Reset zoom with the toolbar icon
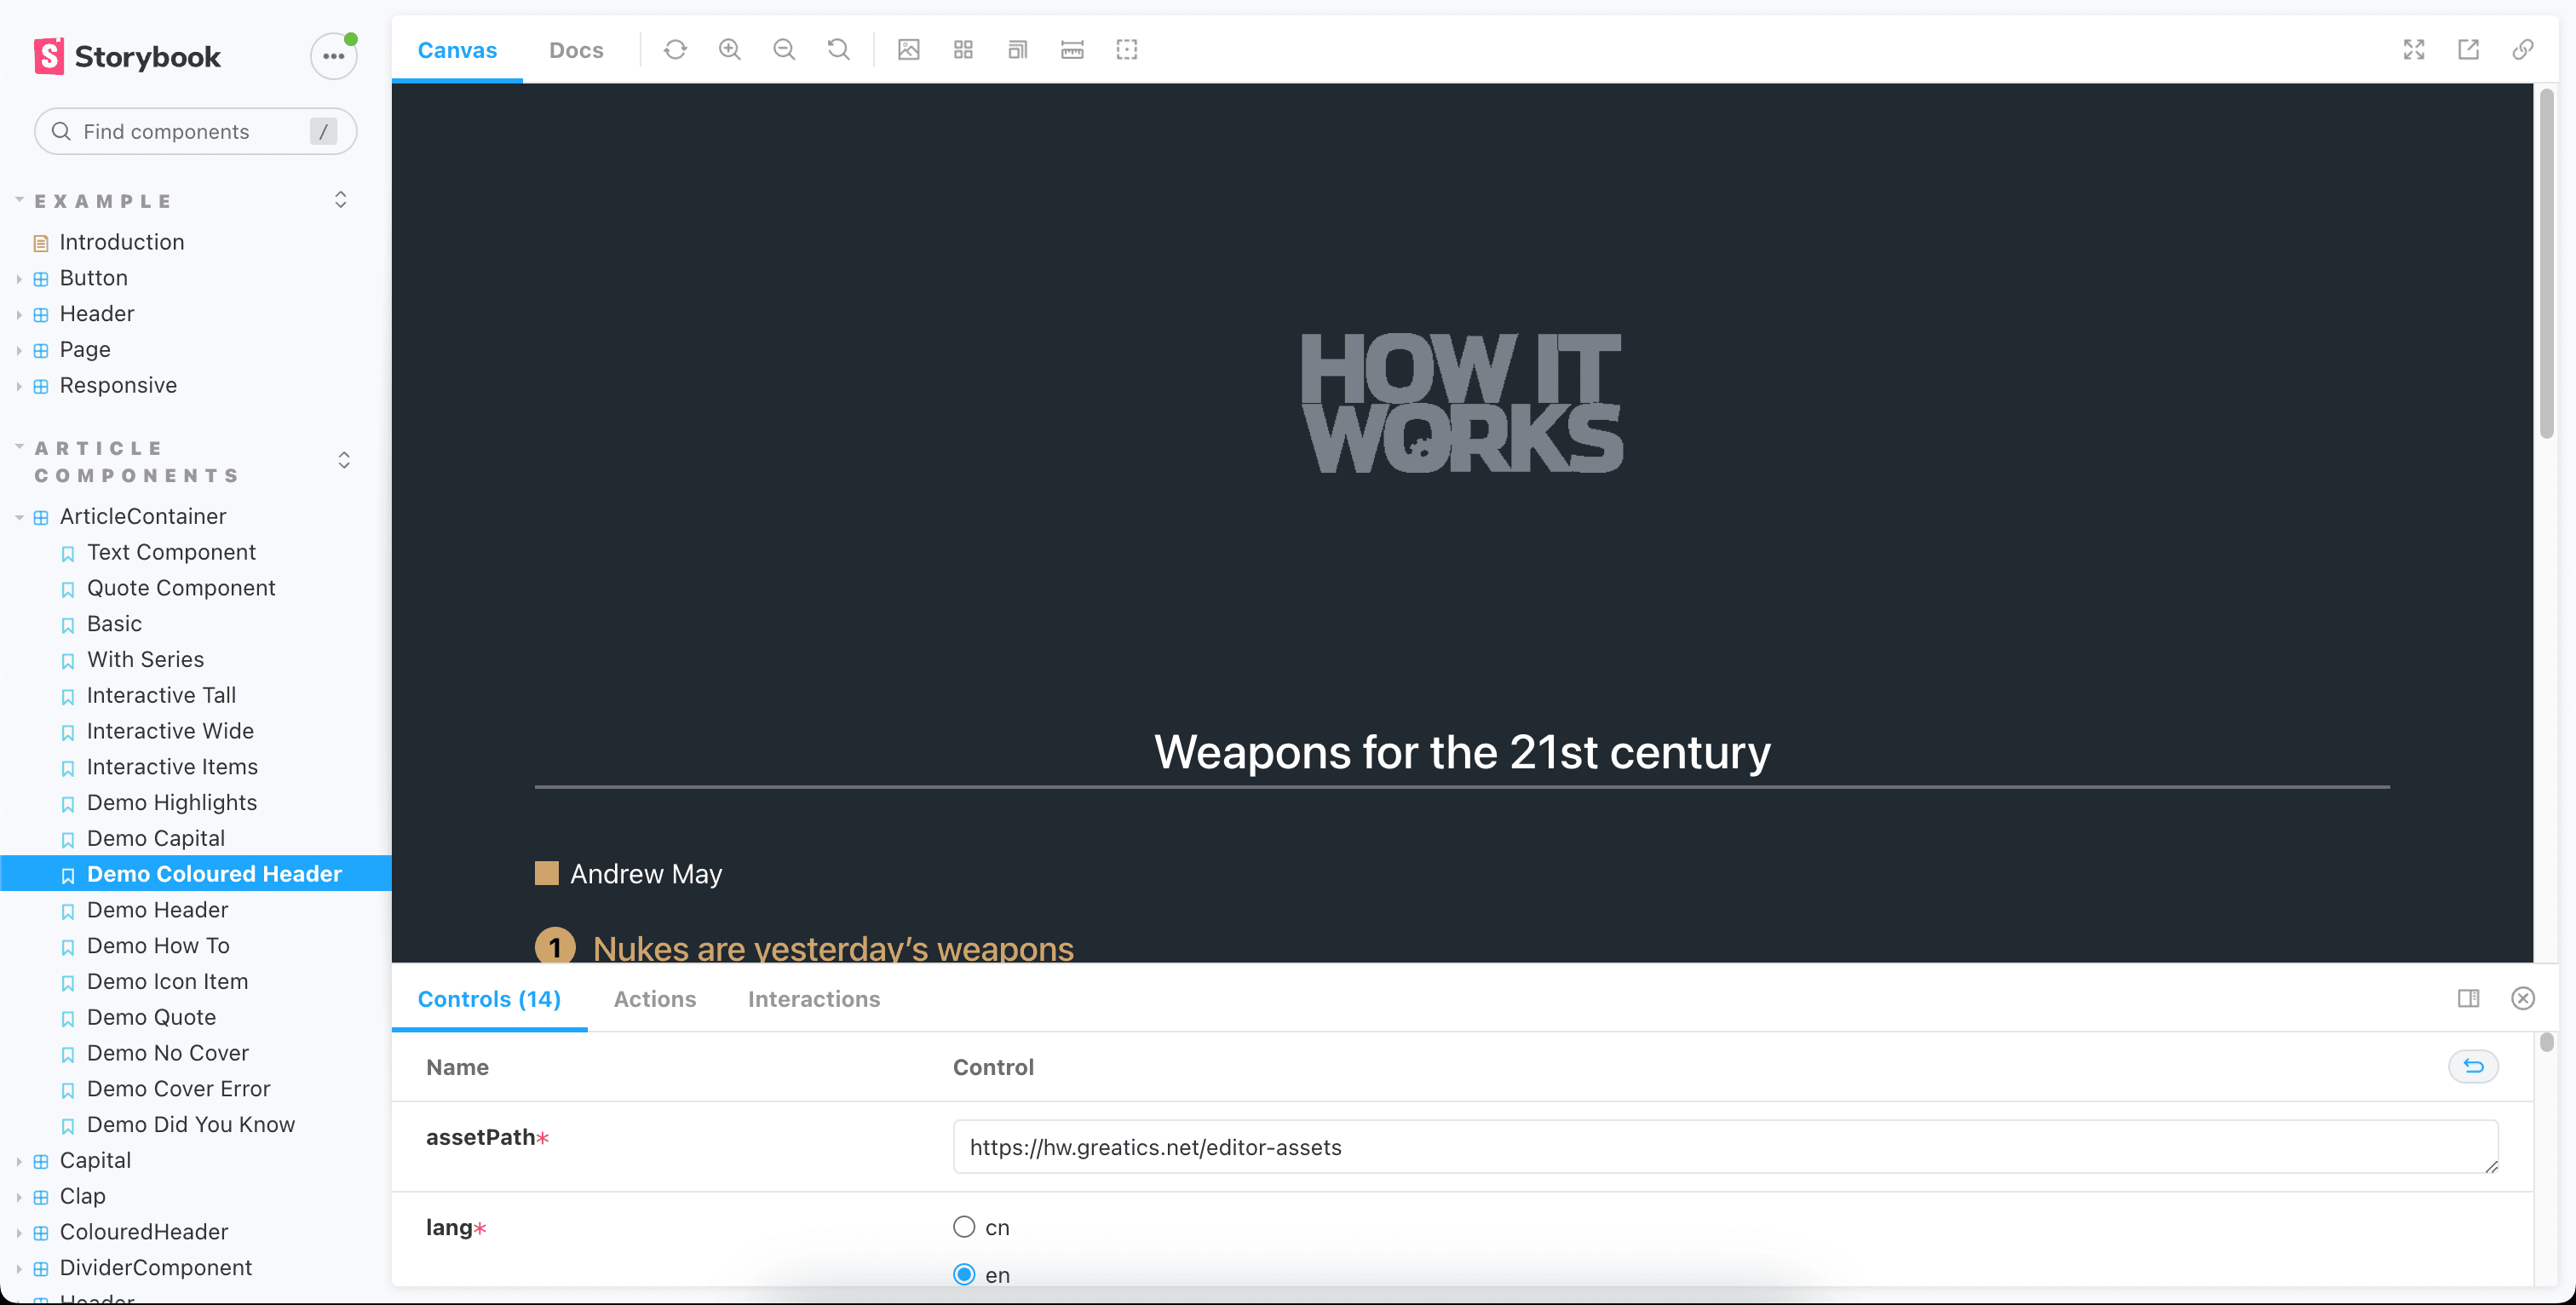 pos(839,50)
